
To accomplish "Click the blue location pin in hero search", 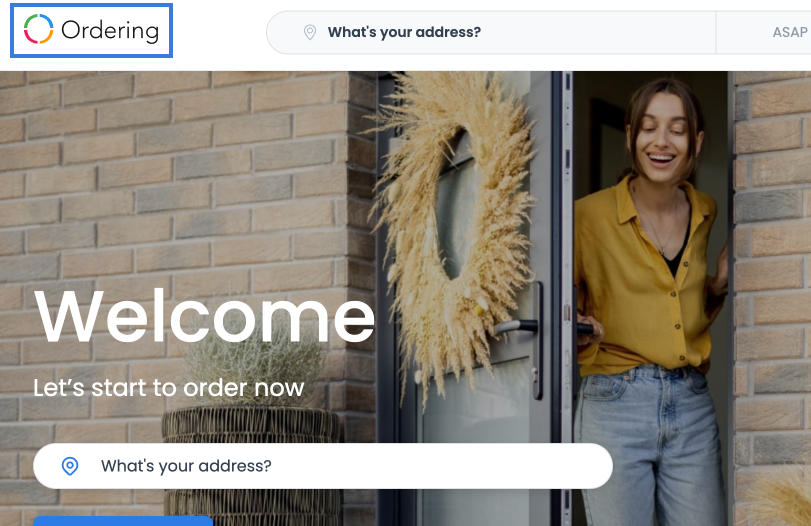I will tap(70, 466).
